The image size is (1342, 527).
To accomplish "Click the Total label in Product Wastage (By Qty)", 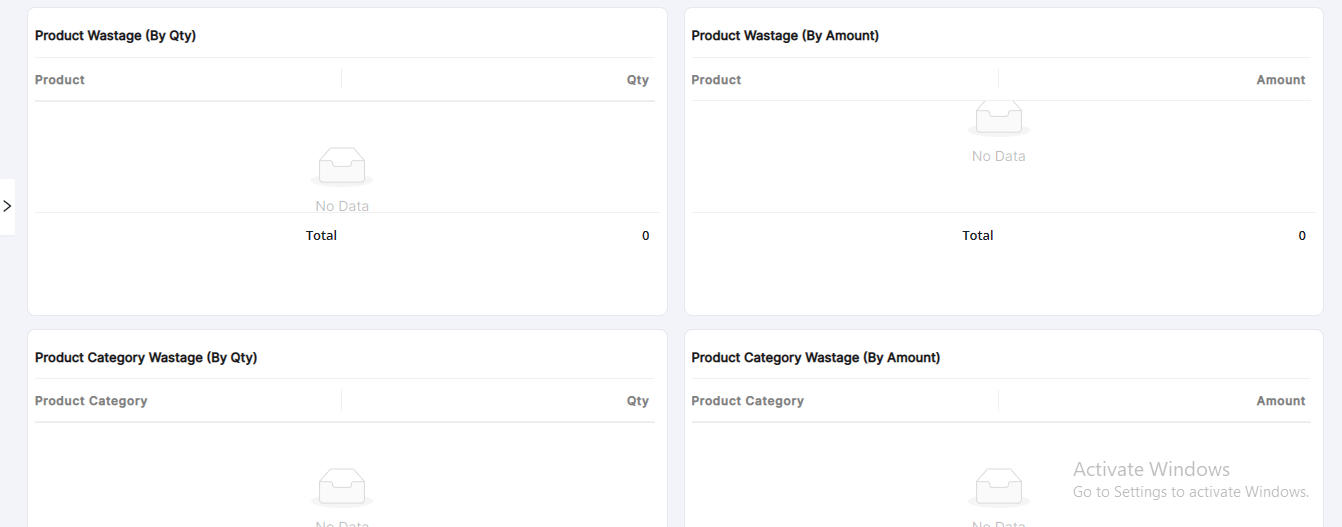I will click(x=321, y=236).
